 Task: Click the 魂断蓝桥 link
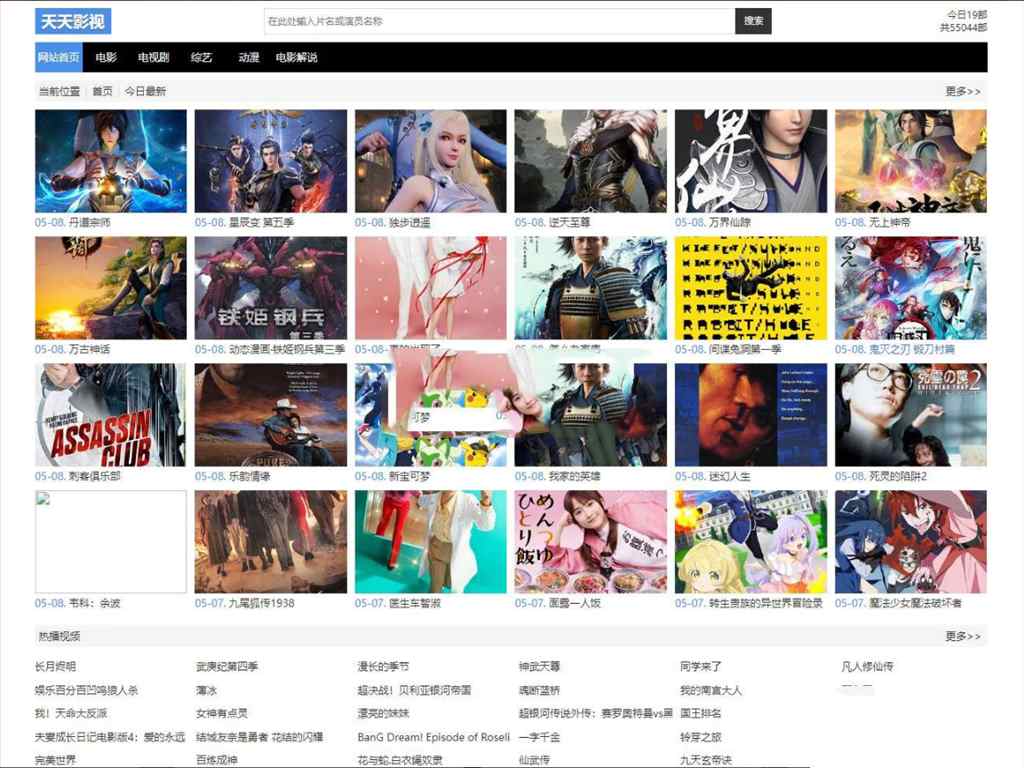coord(539,690)
